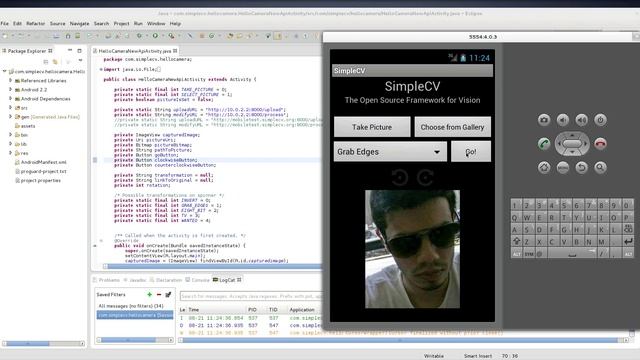Remove the selected LogCat filter
Viewport: 640px width, 360px height.
click(x=159, y=294)
